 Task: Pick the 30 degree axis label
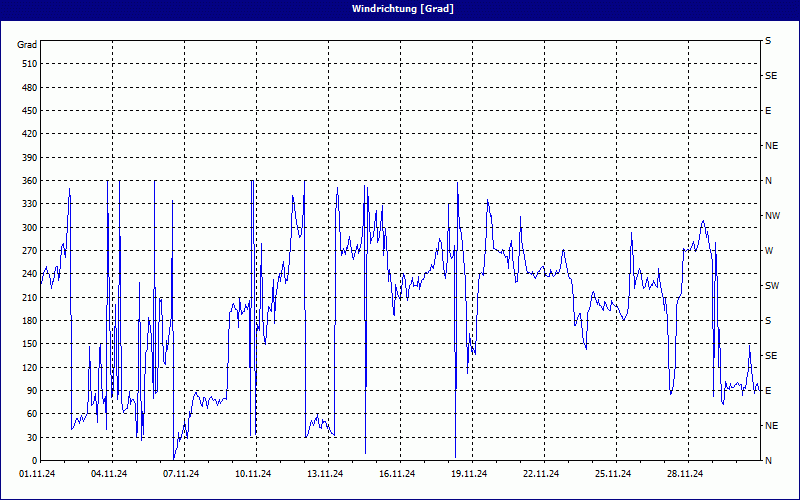32,438
